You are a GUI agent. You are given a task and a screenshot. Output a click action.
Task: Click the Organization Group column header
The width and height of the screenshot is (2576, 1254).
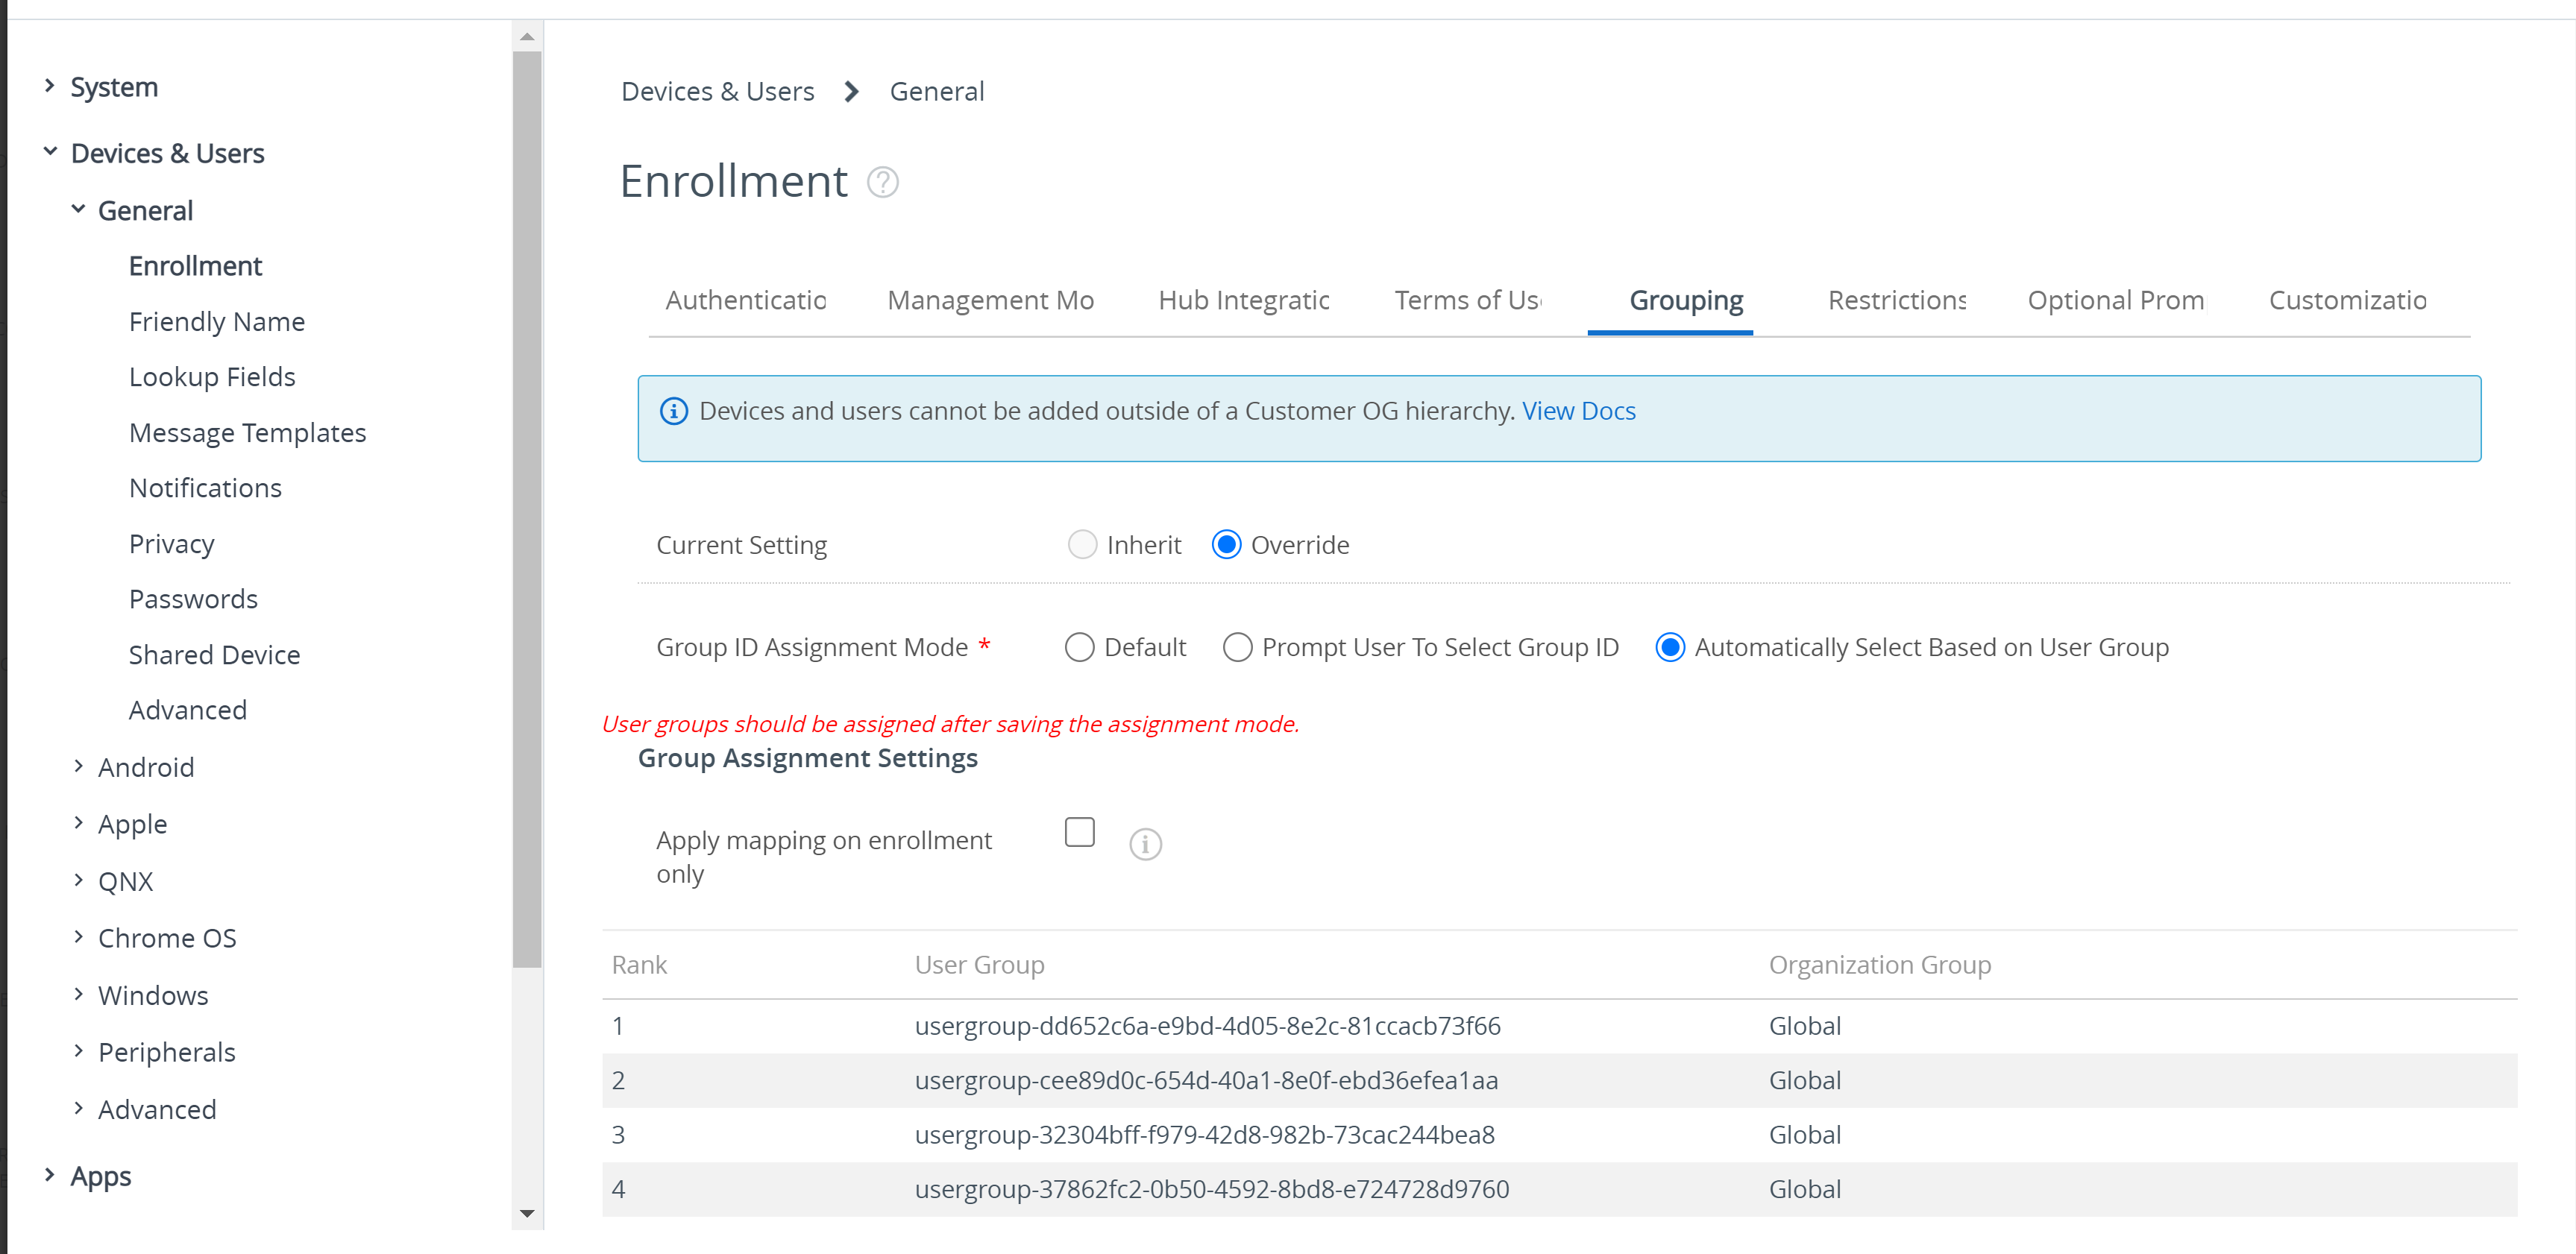coord(1880,965)
